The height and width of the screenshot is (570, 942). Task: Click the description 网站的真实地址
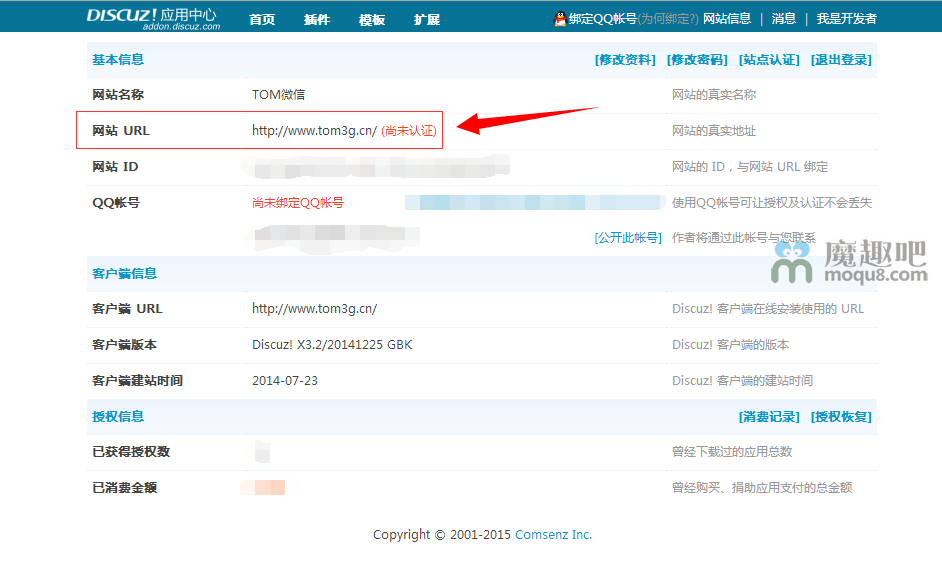click(x=714, y=130)
